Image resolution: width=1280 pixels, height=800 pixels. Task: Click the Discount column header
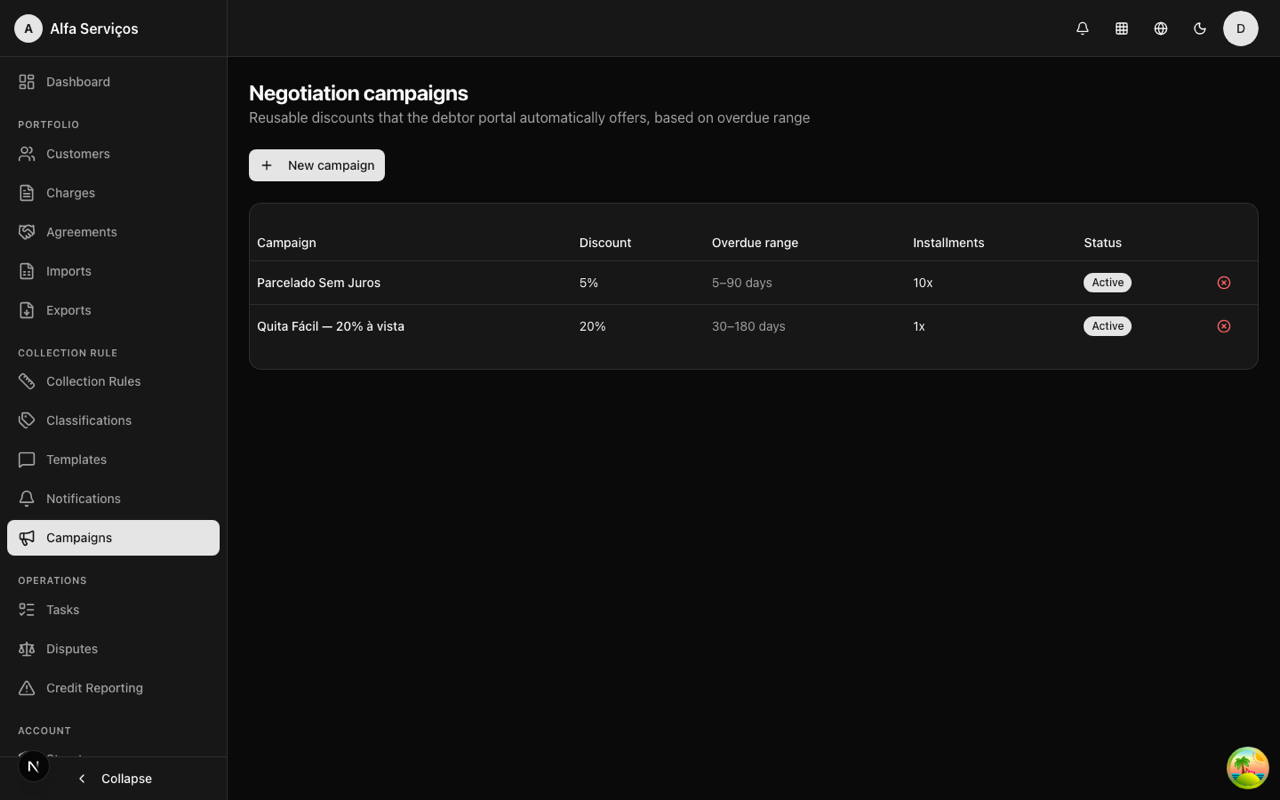click(605, 243)
